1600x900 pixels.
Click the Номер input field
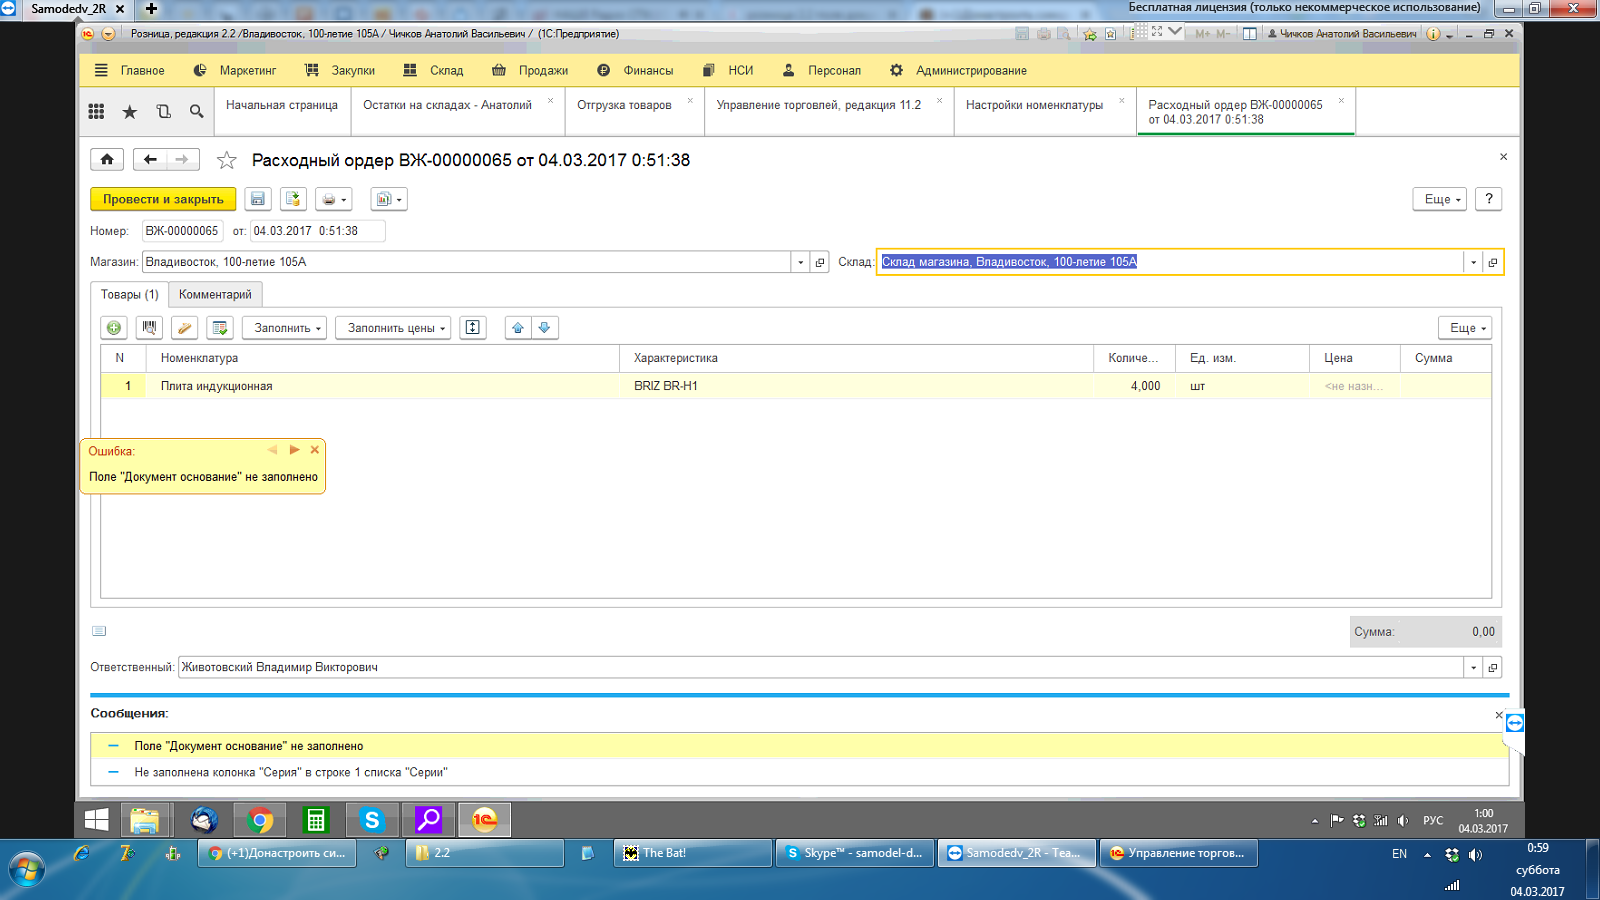(x=182, y=231)
